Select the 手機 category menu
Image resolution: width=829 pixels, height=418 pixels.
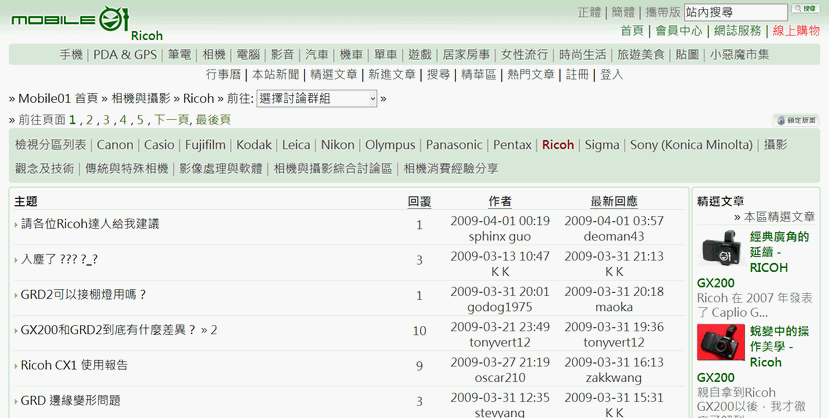[x=71, y=54]
